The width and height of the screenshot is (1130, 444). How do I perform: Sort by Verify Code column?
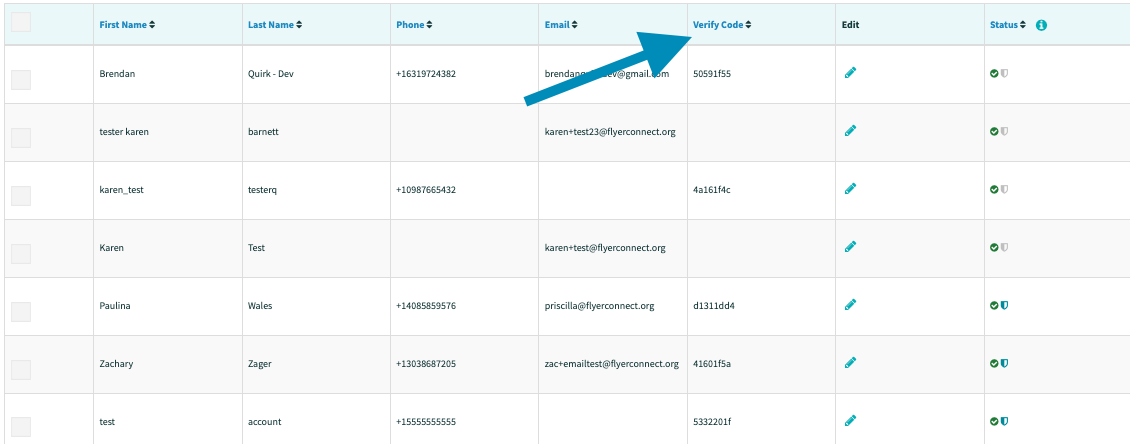[722, 25]
